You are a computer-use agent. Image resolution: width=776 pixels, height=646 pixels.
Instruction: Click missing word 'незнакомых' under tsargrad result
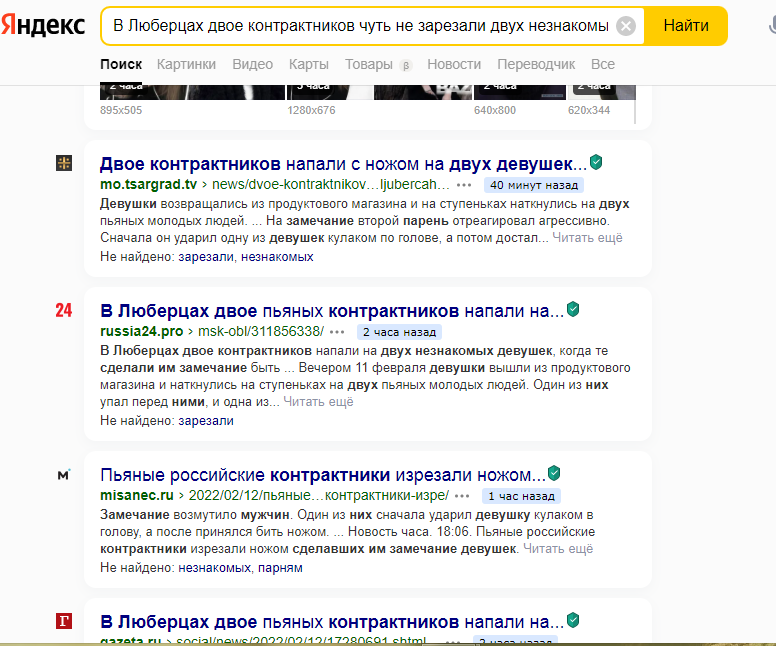tap(277, 256)
